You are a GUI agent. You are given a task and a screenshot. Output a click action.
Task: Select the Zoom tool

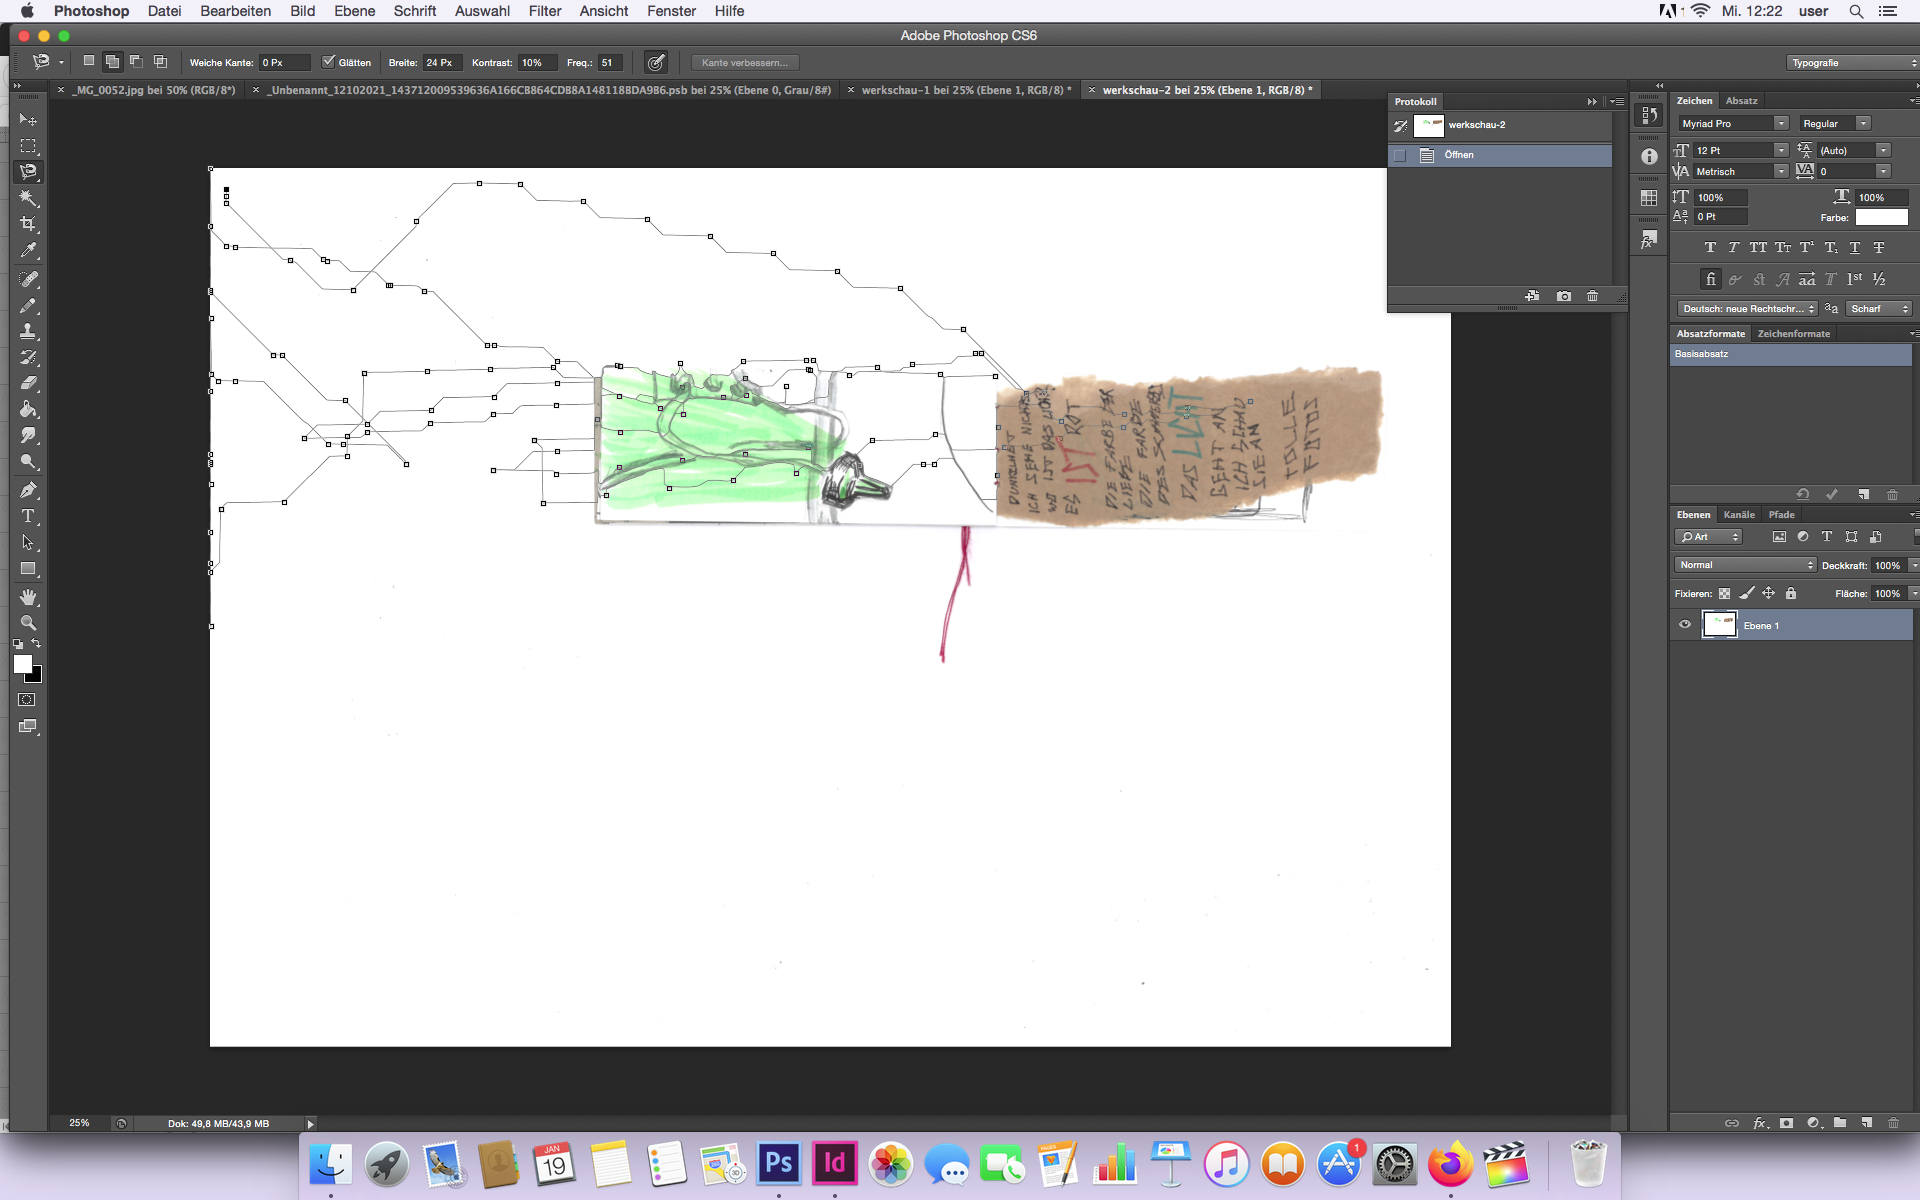(x=28, y=623)
